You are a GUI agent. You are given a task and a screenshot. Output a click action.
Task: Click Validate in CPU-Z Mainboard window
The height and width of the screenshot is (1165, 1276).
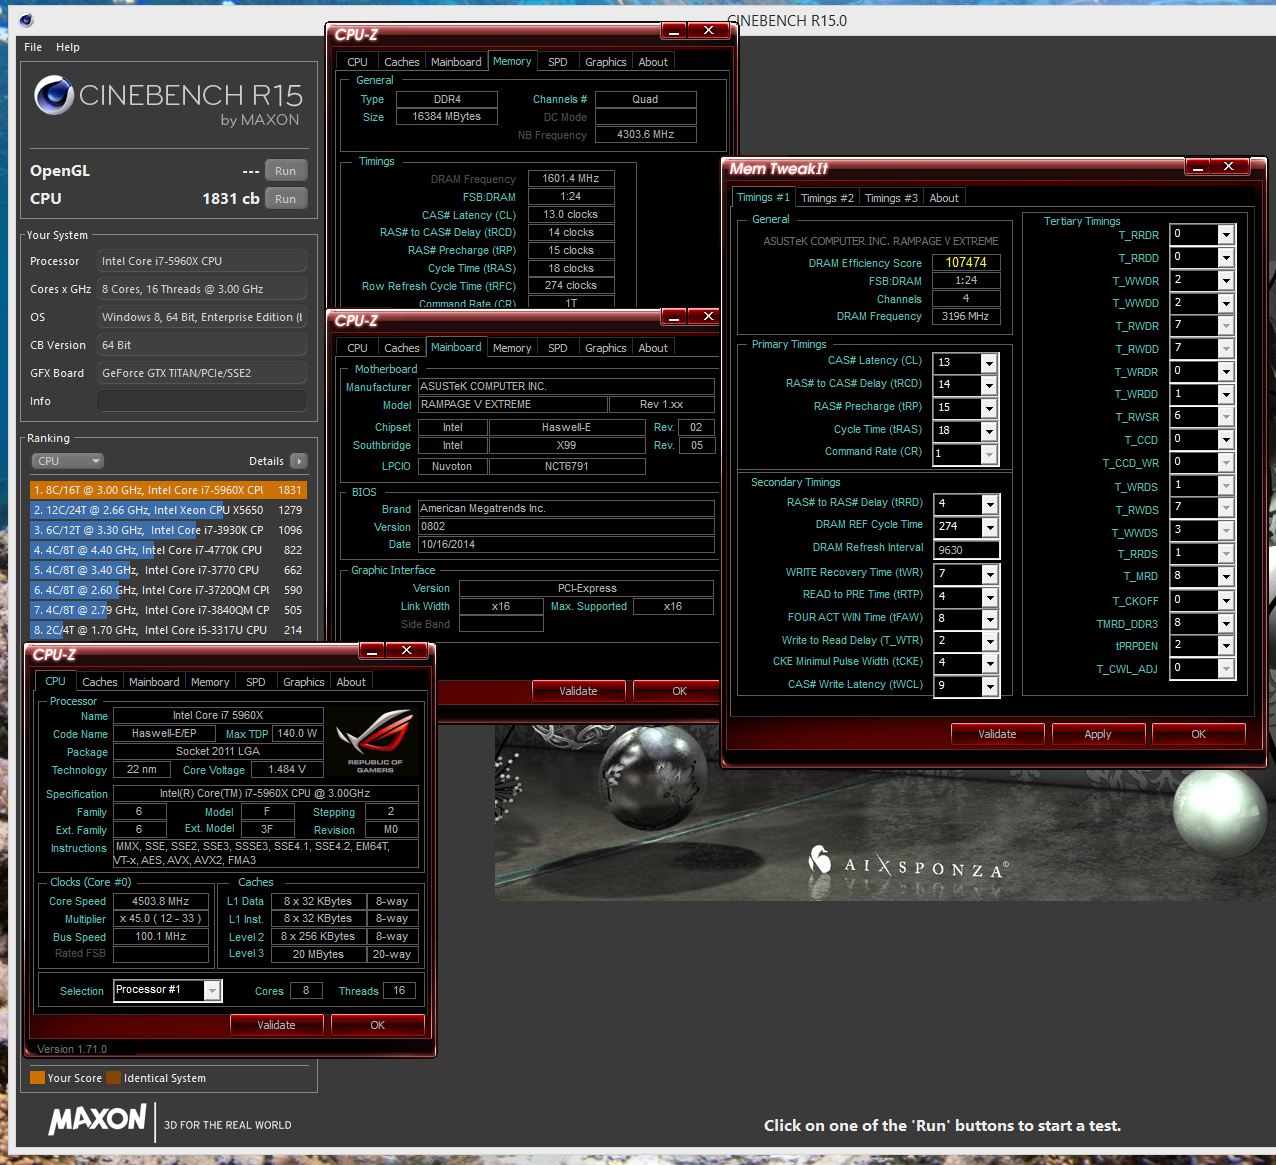578,691
